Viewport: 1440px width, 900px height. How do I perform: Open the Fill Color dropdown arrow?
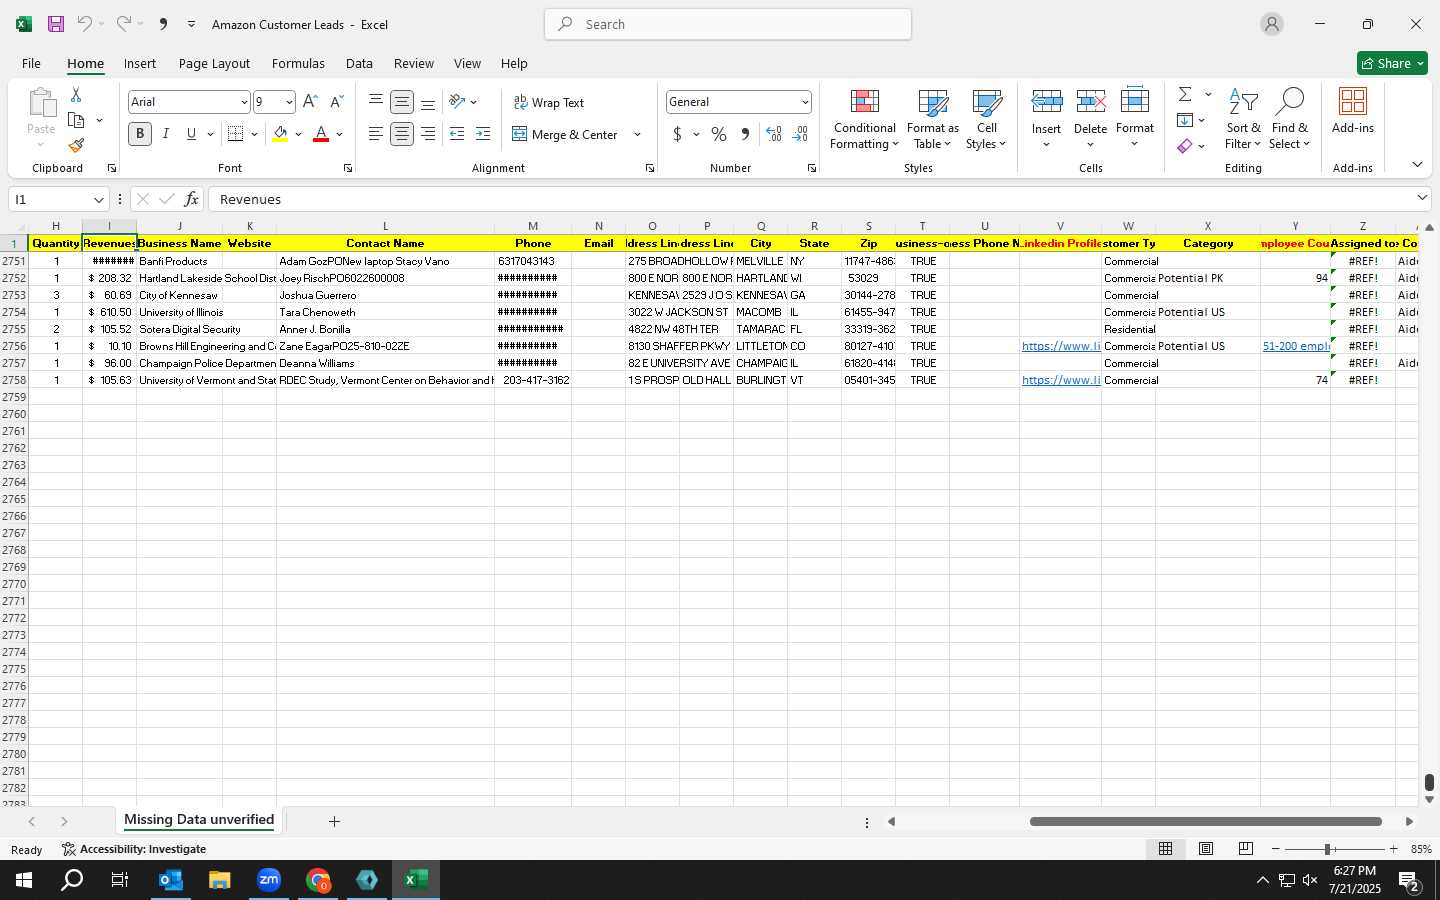(x=298, y=134)
